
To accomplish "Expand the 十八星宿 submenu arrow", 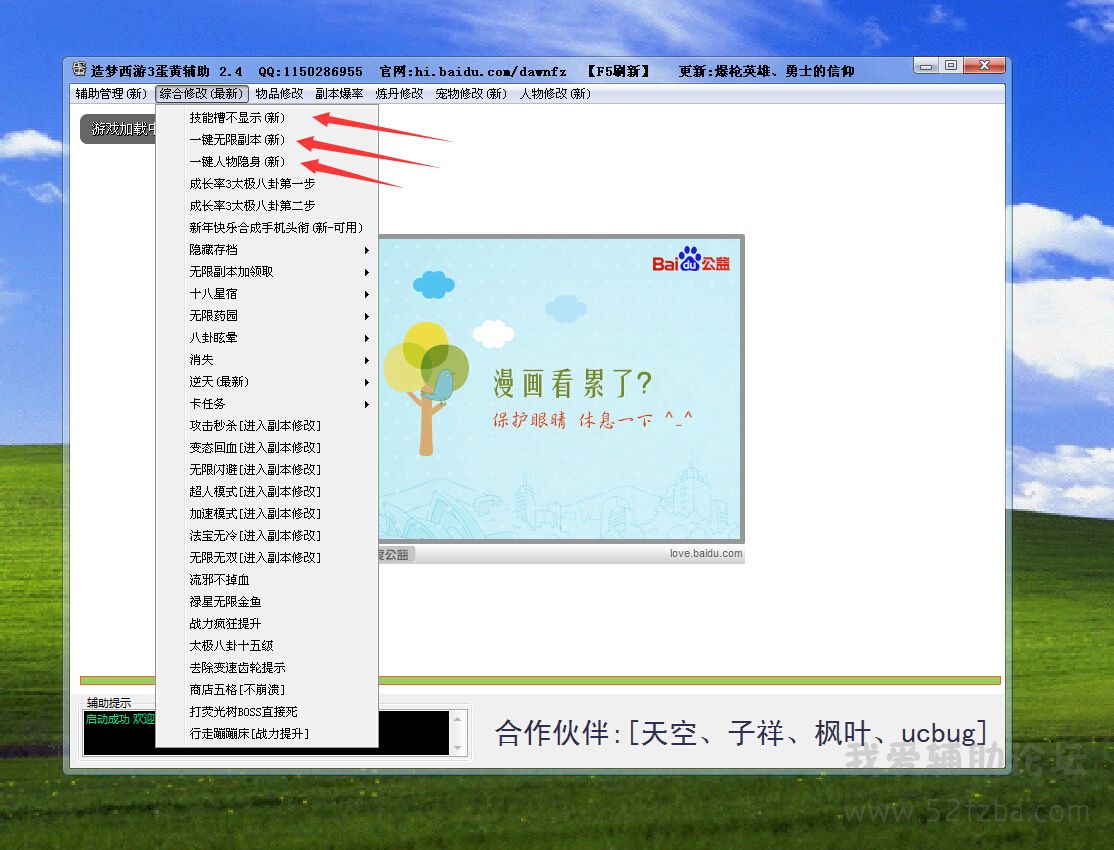I will (x=367, y=294).
